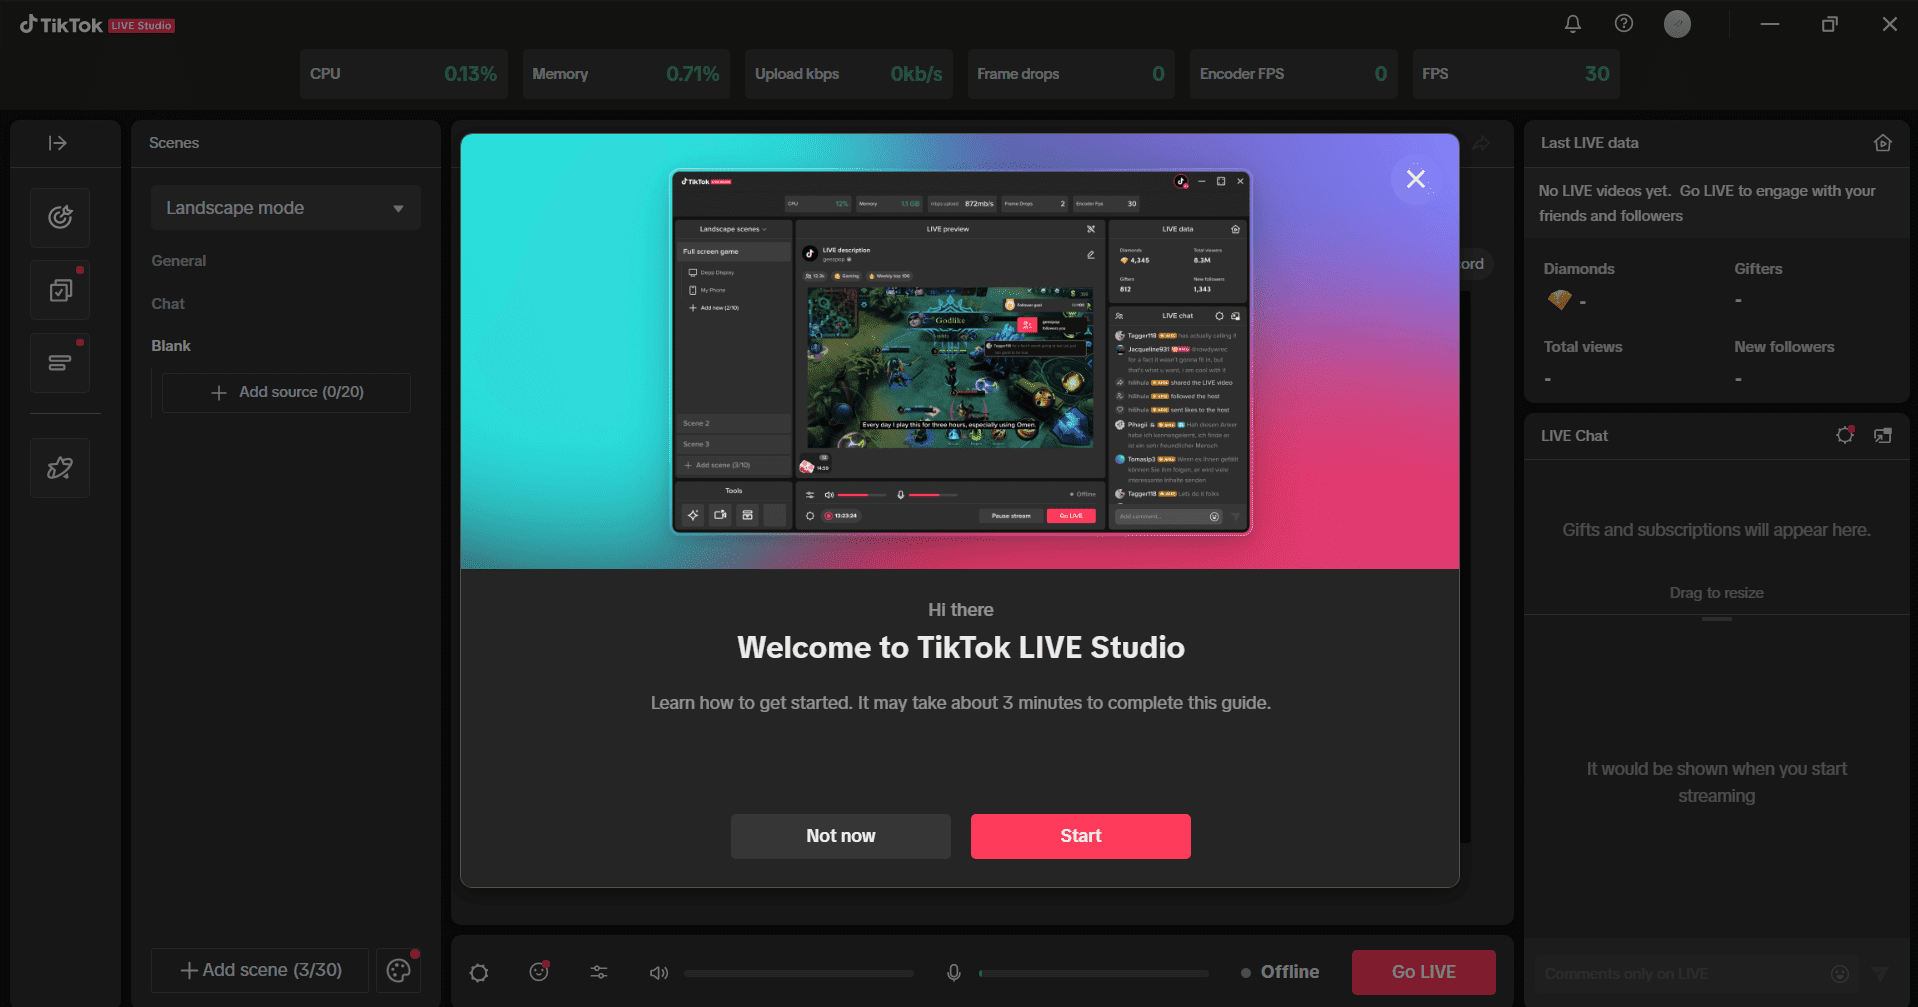Open the enhance settings gear in bottom toolbar
This screenshot has height=1007, width=1918.
pos(478,972)
